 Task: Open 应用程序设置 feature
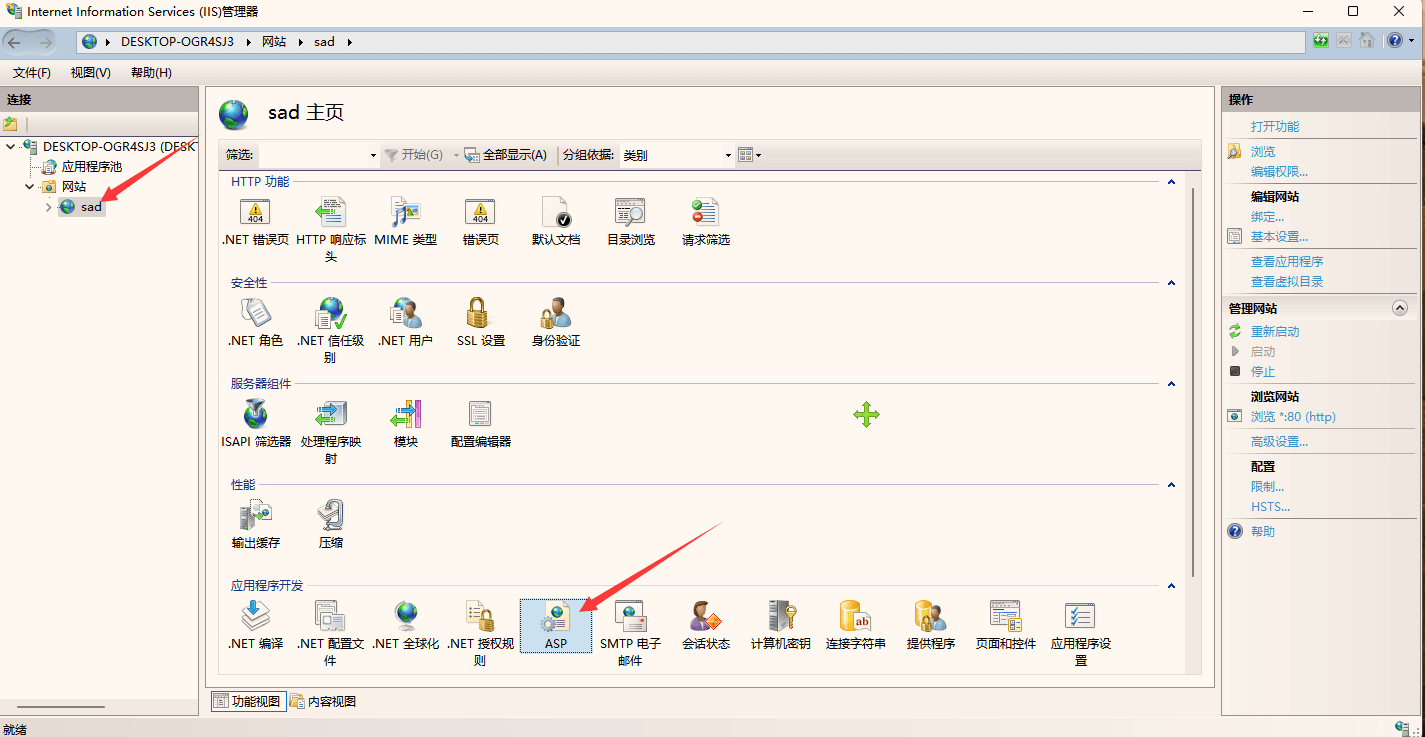[1081, 634]
